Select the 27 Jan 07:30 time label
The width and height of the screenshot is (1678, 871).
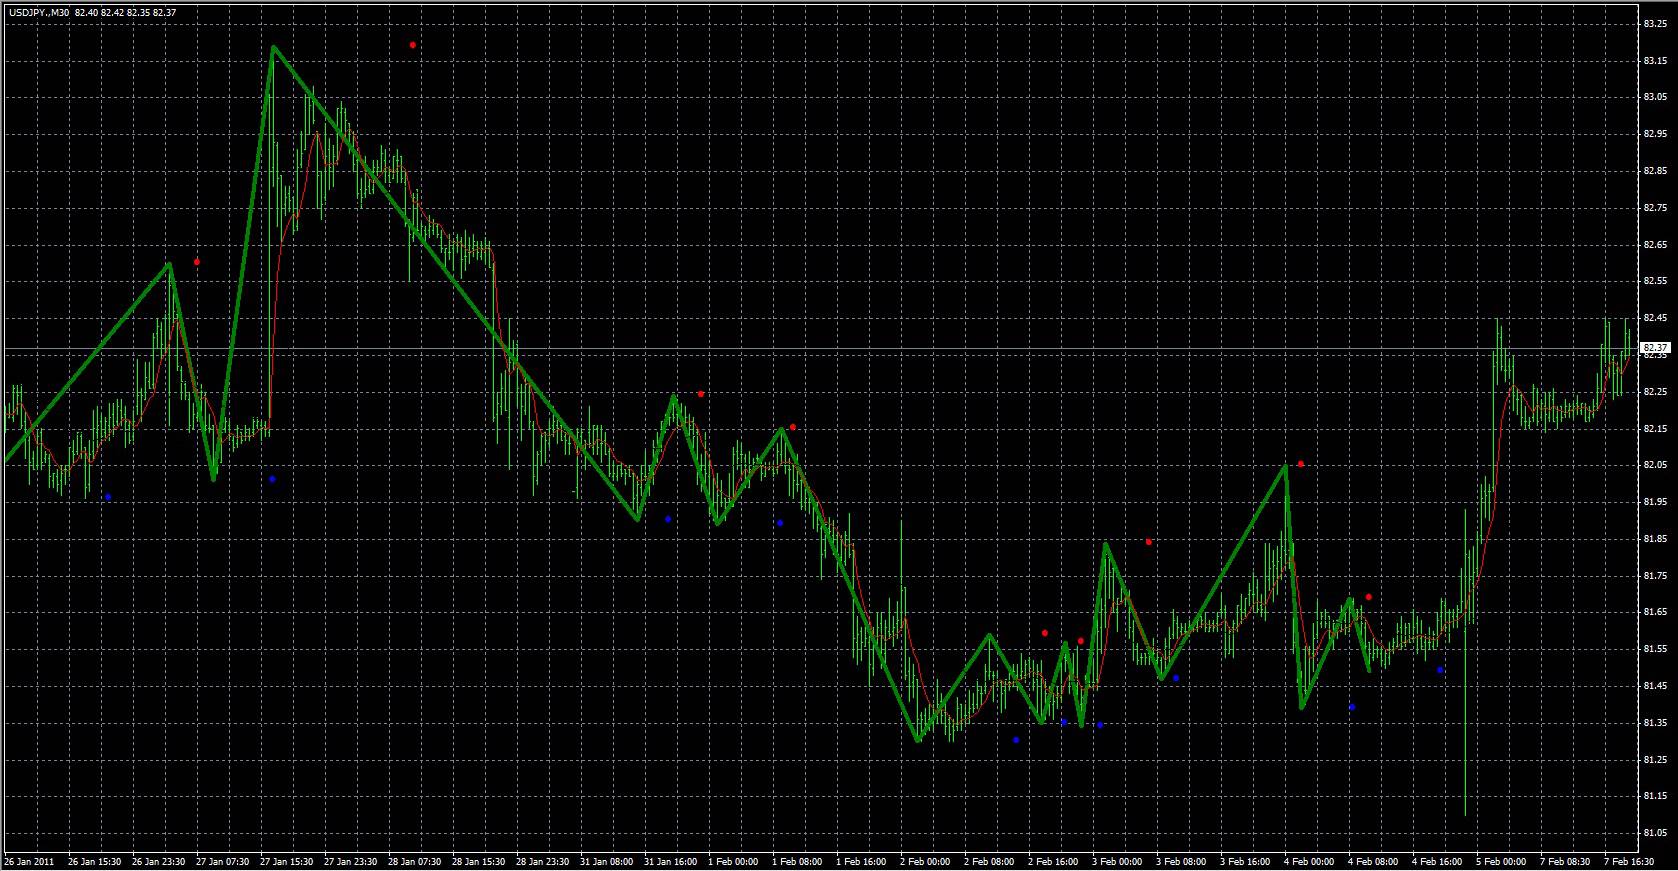[x=224, y=861]
